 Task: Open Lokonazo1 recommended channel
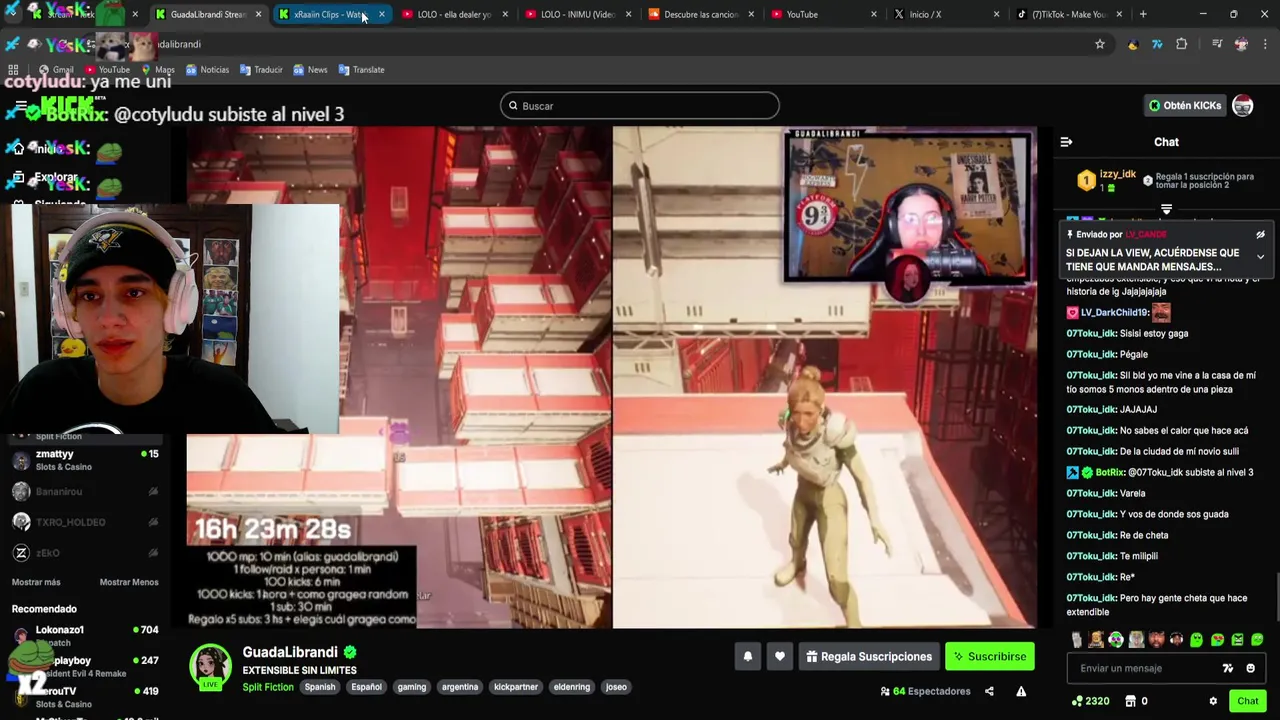point(85,635)
